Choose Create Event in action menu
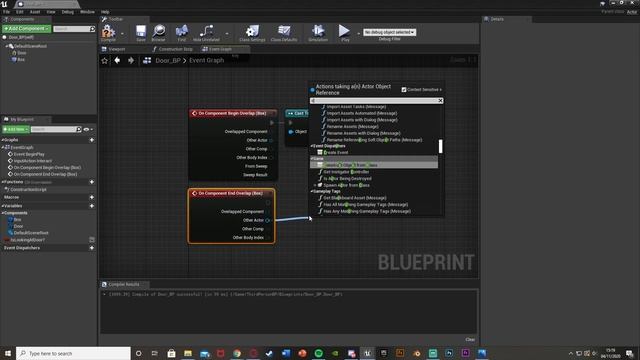This screenshot has height=360, width=640. click(x=336, y=153)
